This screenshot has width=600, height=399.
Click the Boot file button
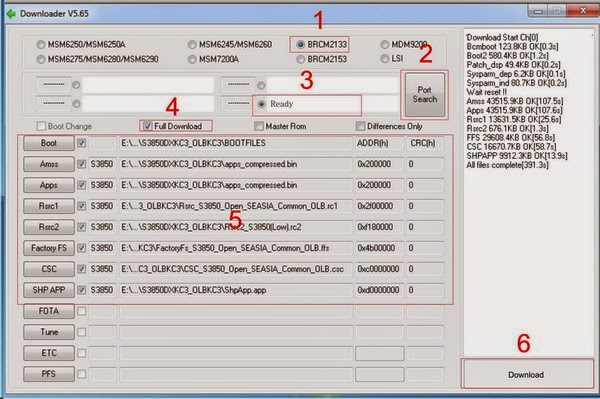click(49, 143)
